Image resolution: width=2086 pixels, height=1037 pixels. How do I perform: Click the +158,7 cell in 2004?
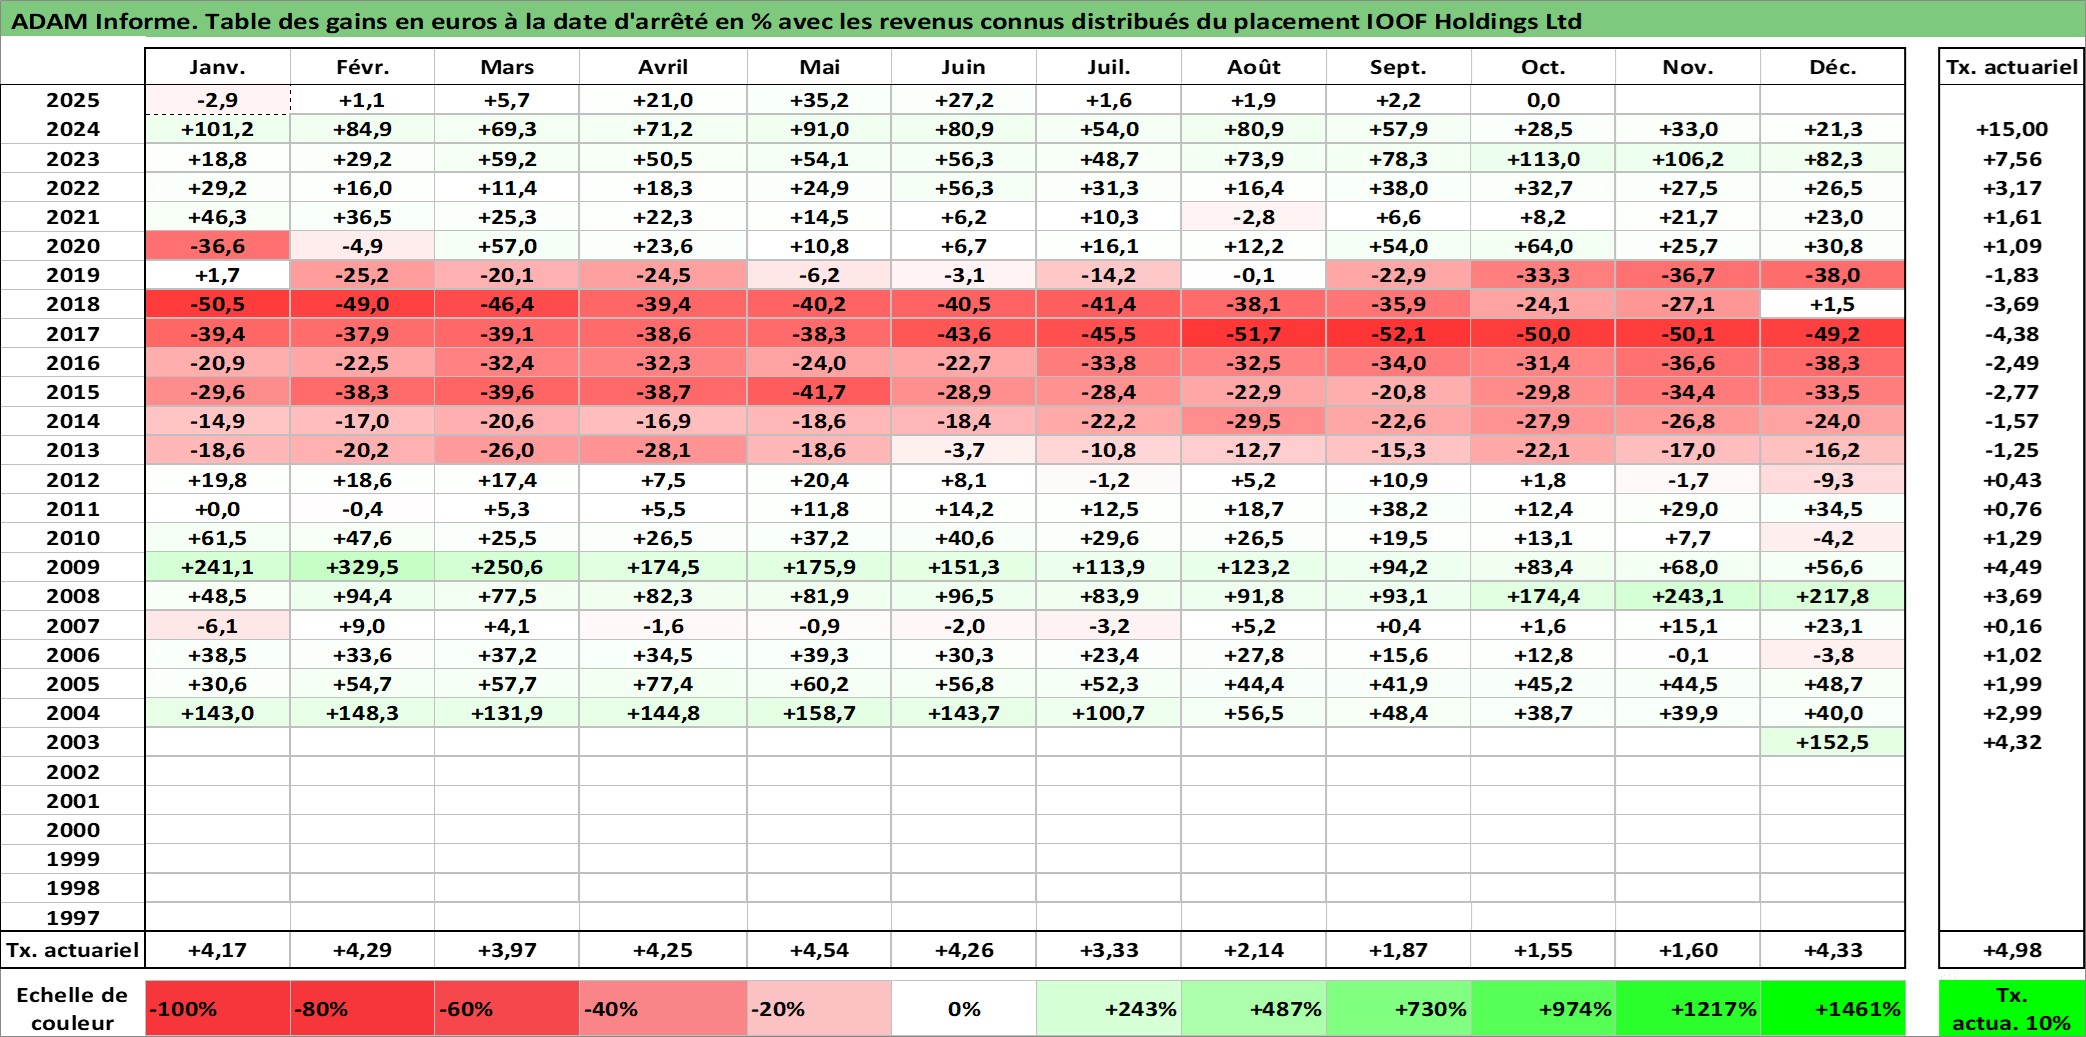(819, 713)
